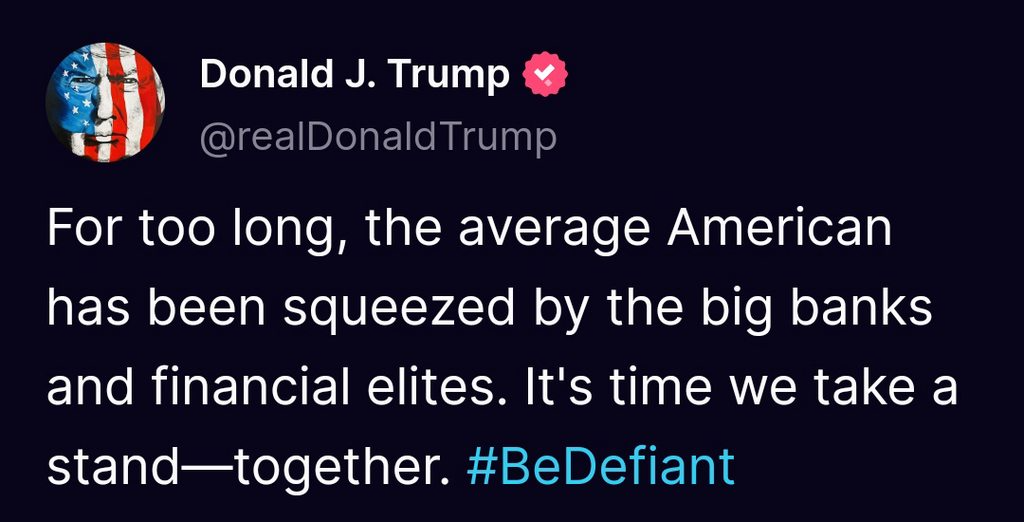This screenshot has height=522, width=1024.
Task: Click the red-striped side of the avatar
Action: pos(135,100)
